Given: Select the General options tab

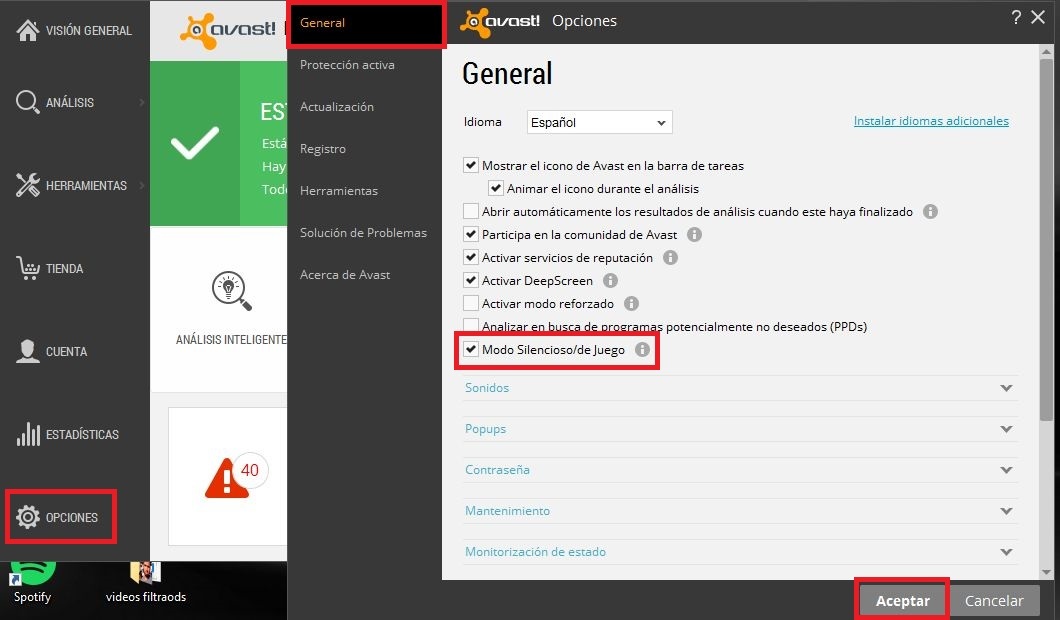Looking at the screenshot, I should pyautogui.click(x=365, y=23).
